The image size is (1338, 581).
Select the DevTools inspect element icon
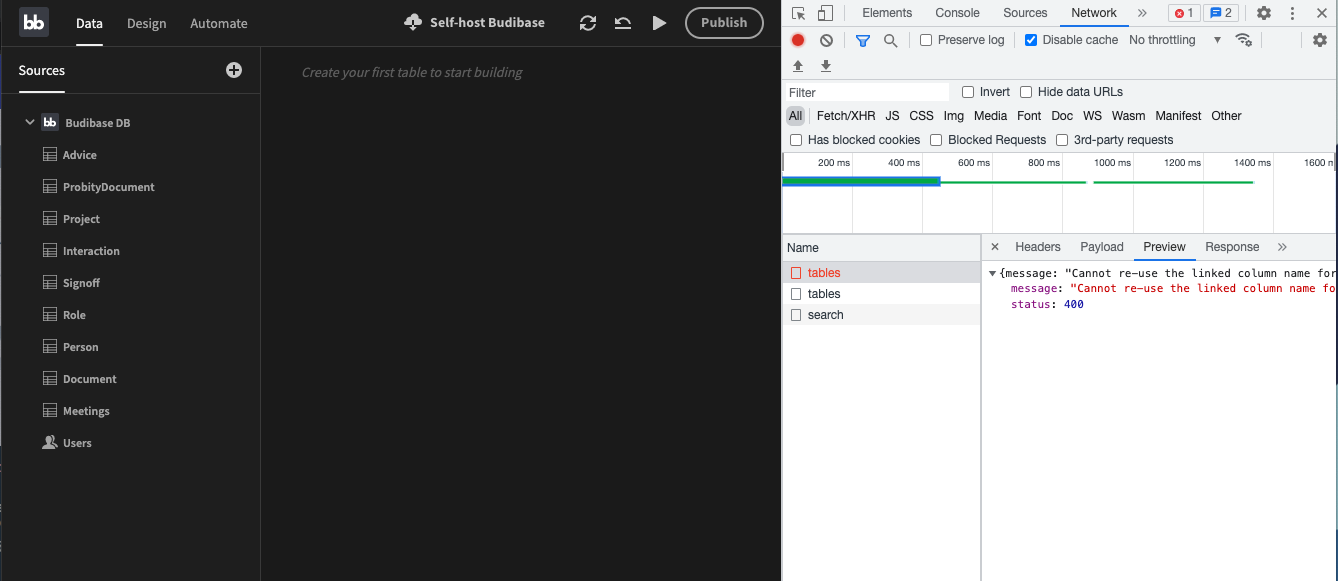pyautogui.click(x=798, y=13)
